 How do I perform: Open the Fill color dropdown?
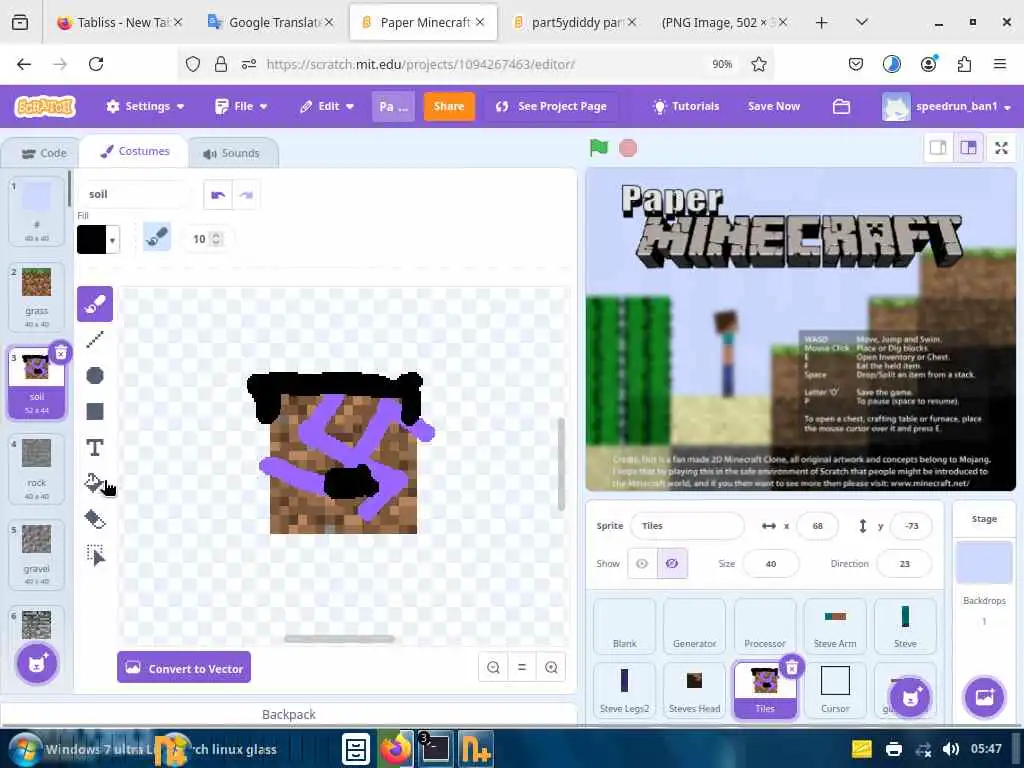click(112, 240)
